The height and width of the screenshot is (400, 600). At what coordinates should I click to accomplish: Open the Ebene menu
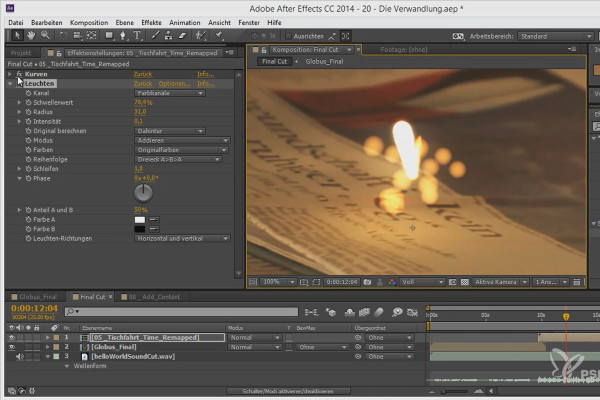point(125,23)
